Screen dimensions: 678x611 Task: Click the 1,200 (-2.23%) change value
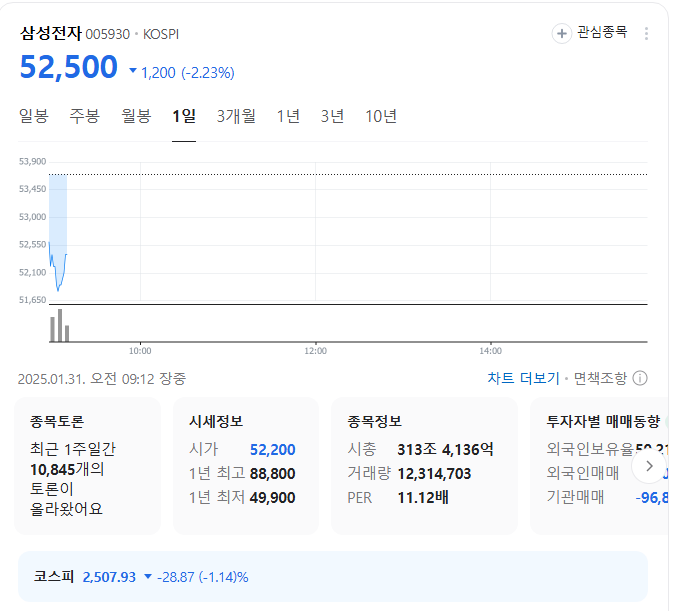(188, 73)
